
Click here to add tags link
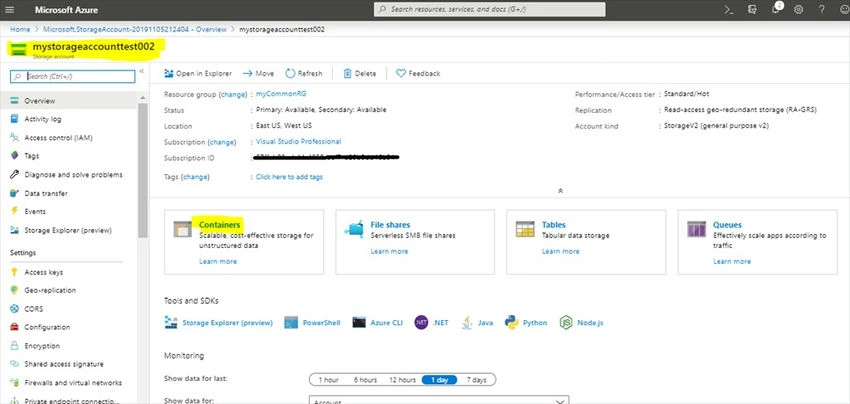pos(289,177)
